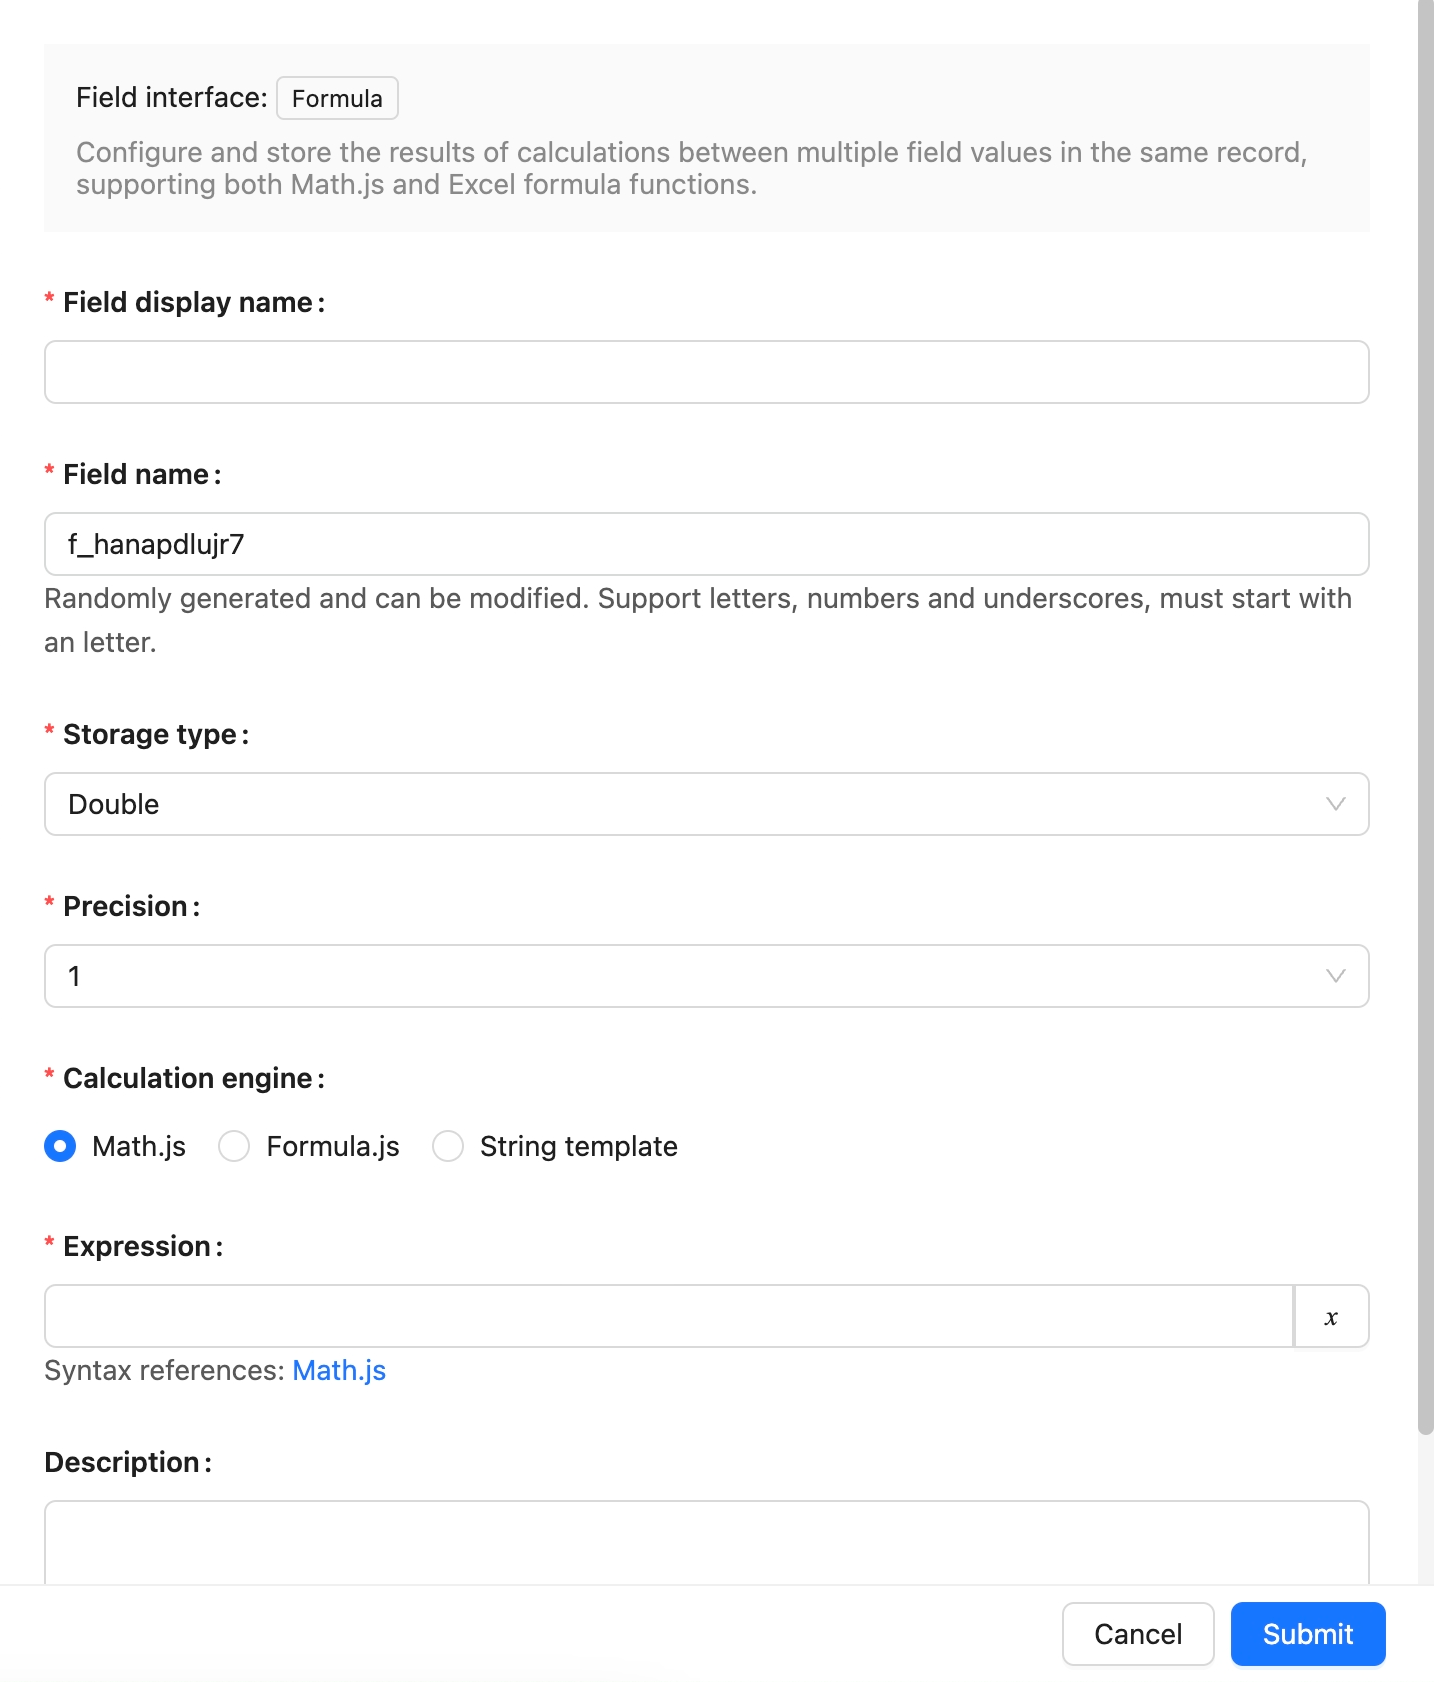Click the vertical scrollbar on the right
The image size is (1434, 1682).
1425,700
